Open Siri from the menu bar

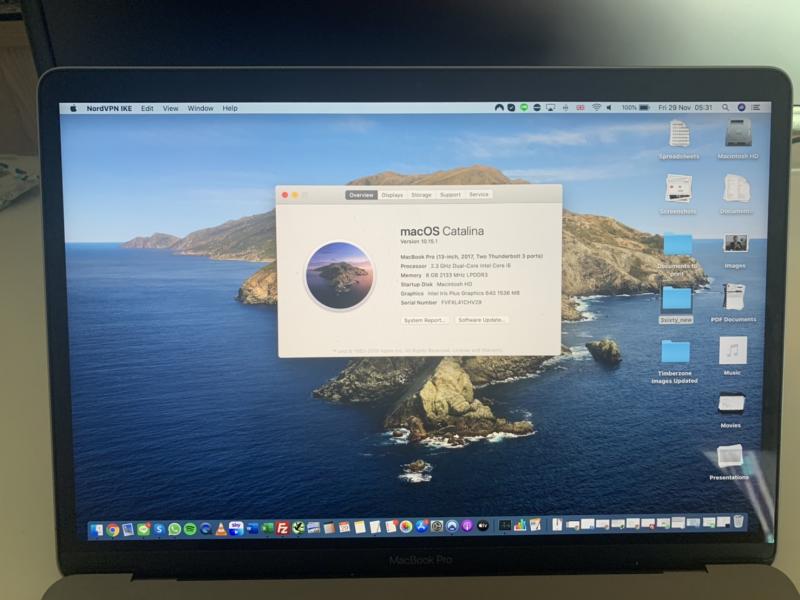coord(741,108)
